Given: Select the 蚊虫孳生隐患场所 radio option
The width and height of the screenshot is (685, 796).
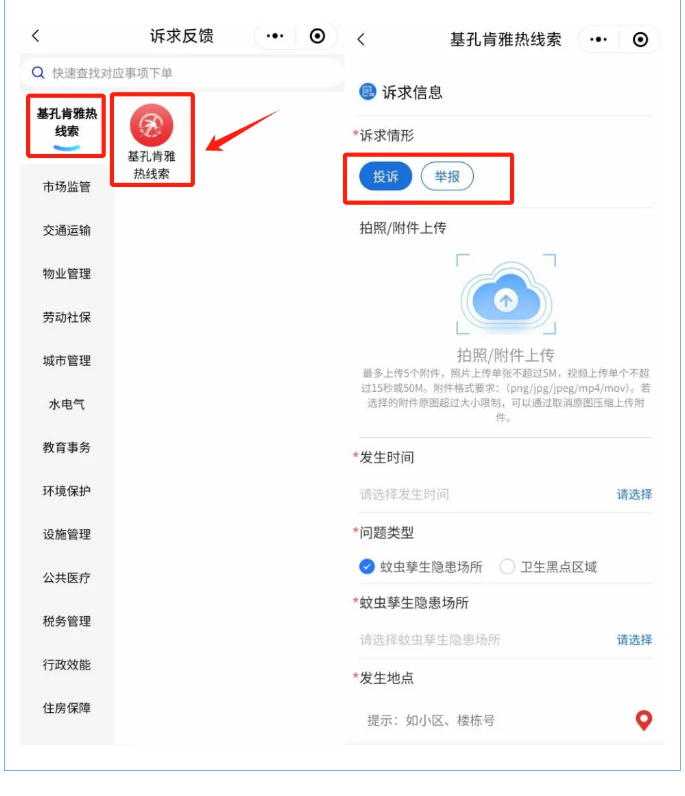Looking at the screenshot, I should [367, 567].
